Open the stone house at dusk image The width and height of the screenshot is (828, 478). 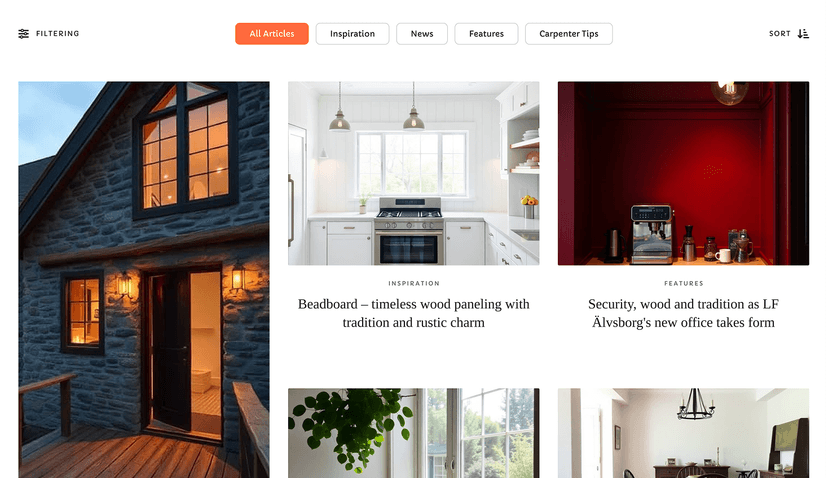144,279
